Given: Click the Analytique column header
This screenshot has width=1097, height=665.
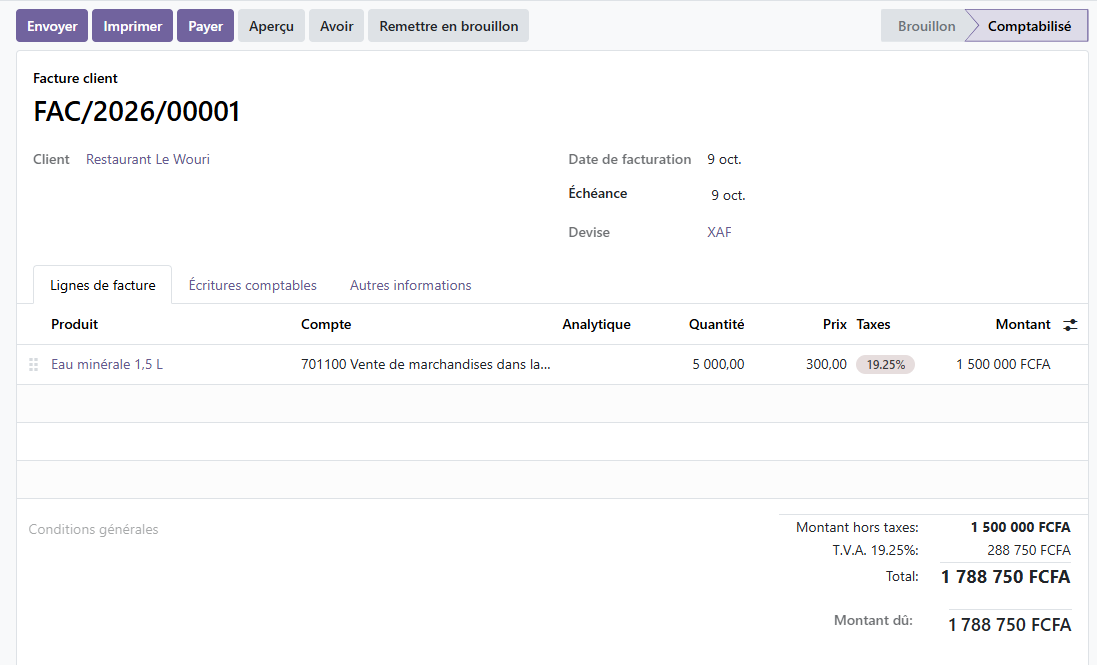Looking at the screenshot, I should 596,324.
